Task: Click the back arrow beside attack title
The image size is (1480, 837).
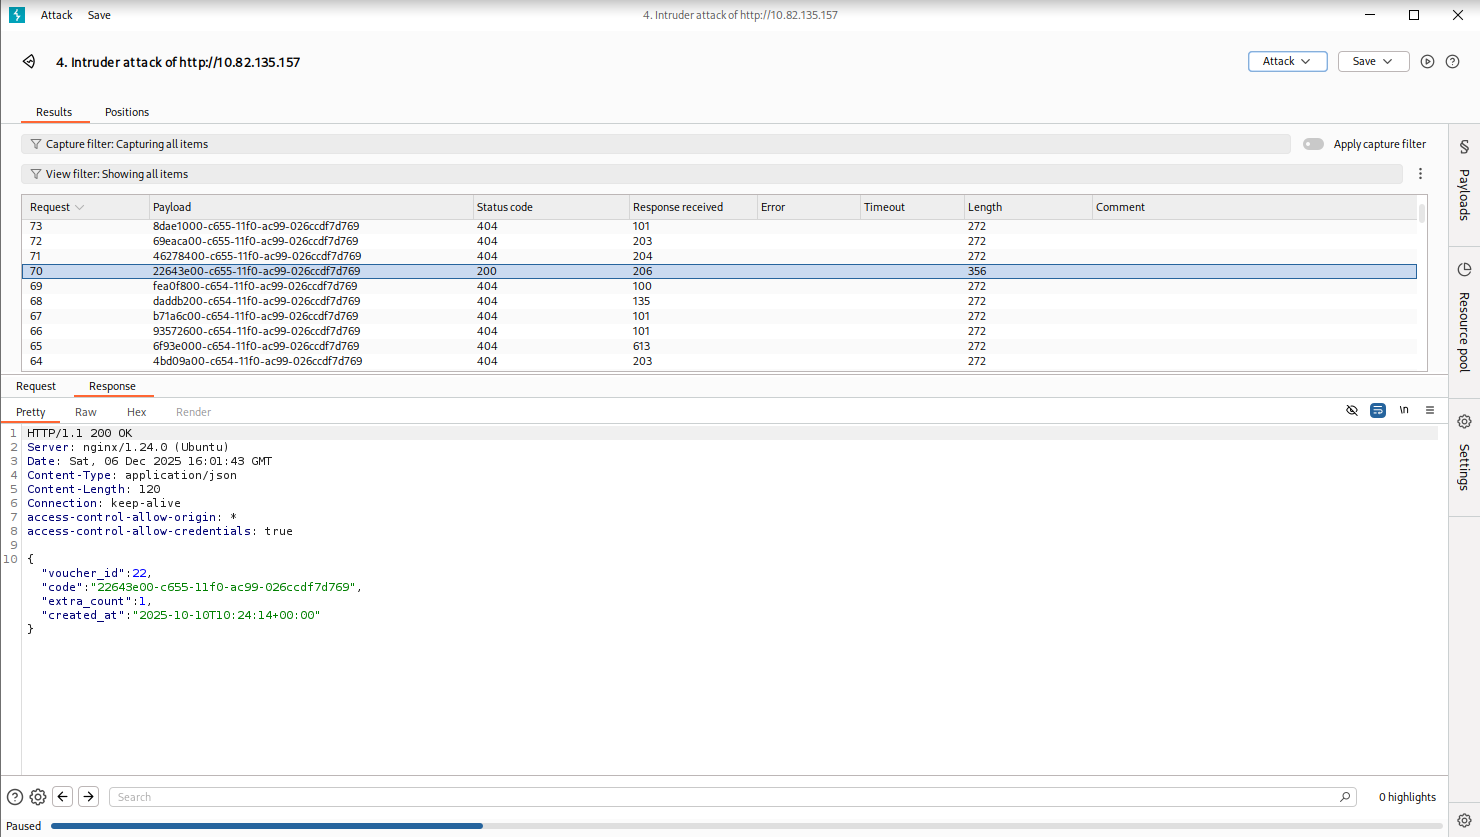Action: [x=29, y=62]
